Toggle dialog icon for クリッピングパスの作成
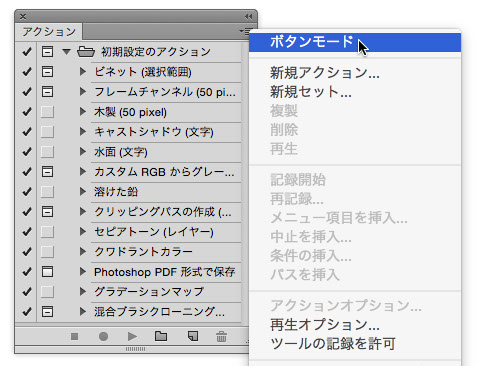This screenshot has width=482, height=366. [47, 212]
